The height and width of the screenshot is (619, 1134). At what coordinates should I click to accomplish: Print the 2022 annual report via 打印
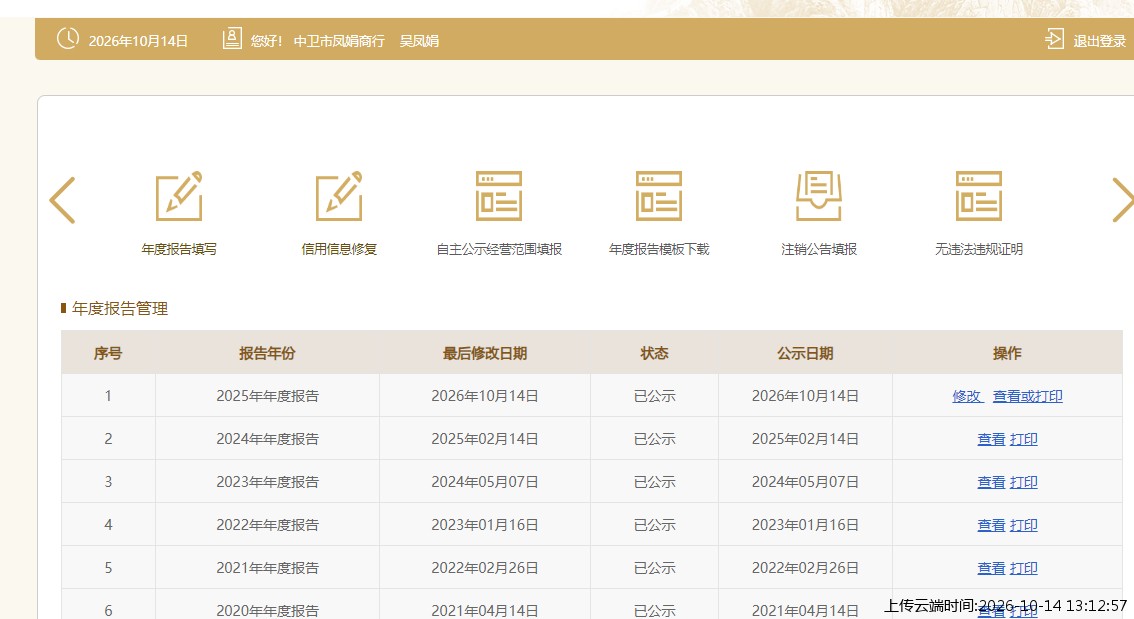[1023, 525]
